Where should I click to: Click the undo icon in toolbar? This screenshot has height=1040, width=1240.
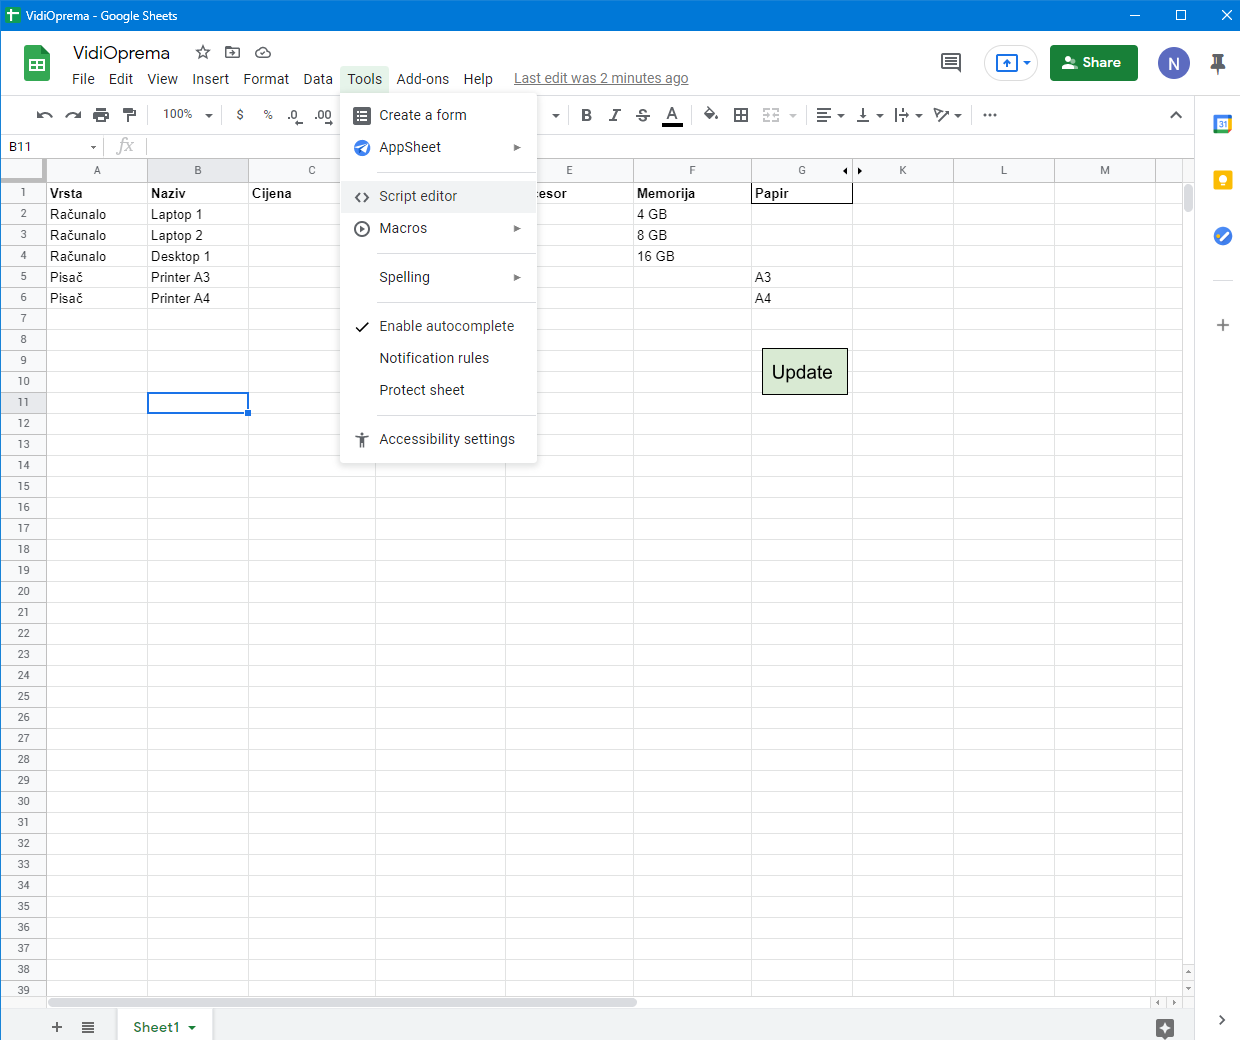[44, 115]
